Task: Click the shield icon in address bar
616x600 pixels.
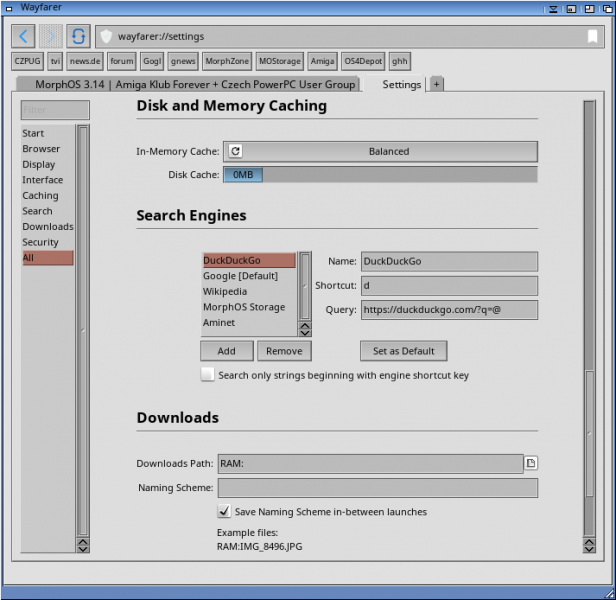Action: coord(106,37)
